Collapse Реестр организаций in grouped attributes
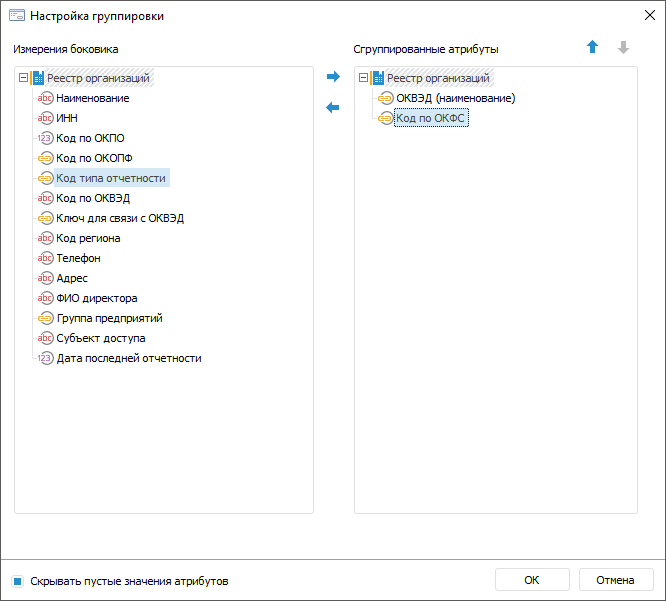This screenshot has width=666, height=601. pyautogui.click(x=363, y=78)
